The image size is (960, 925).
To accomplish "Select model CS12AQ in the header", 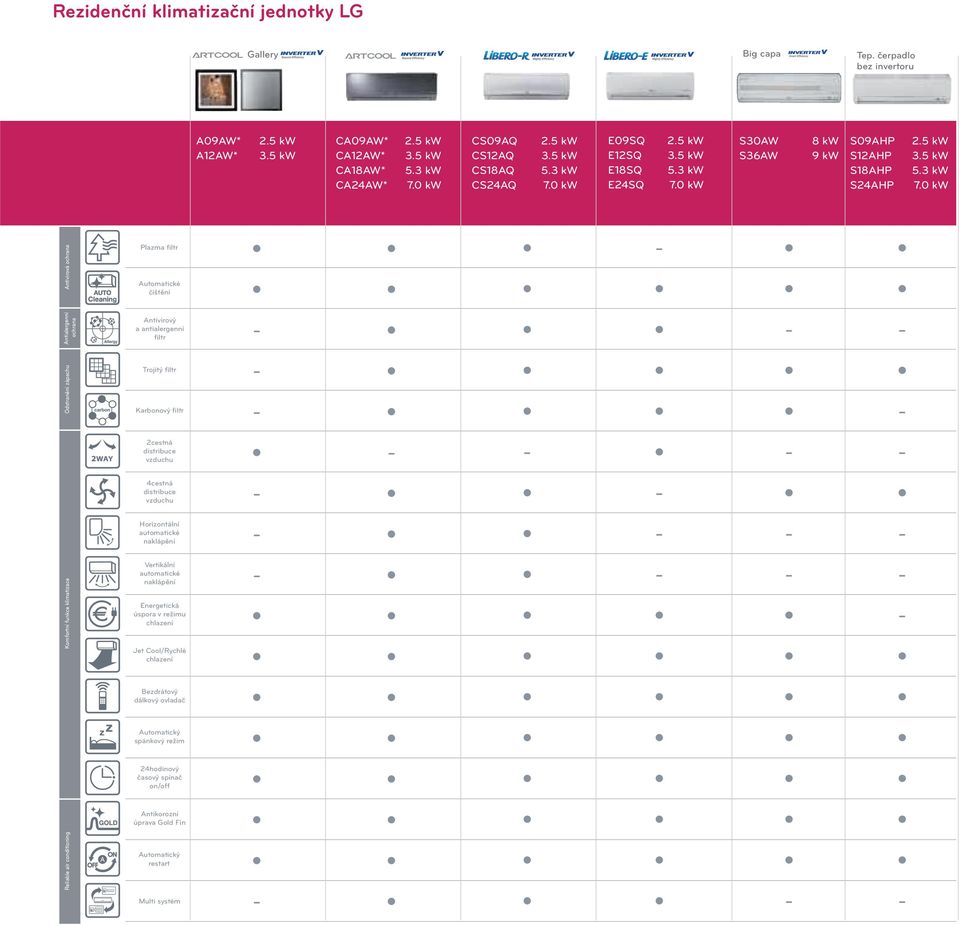I will click(x=493, y=155).
